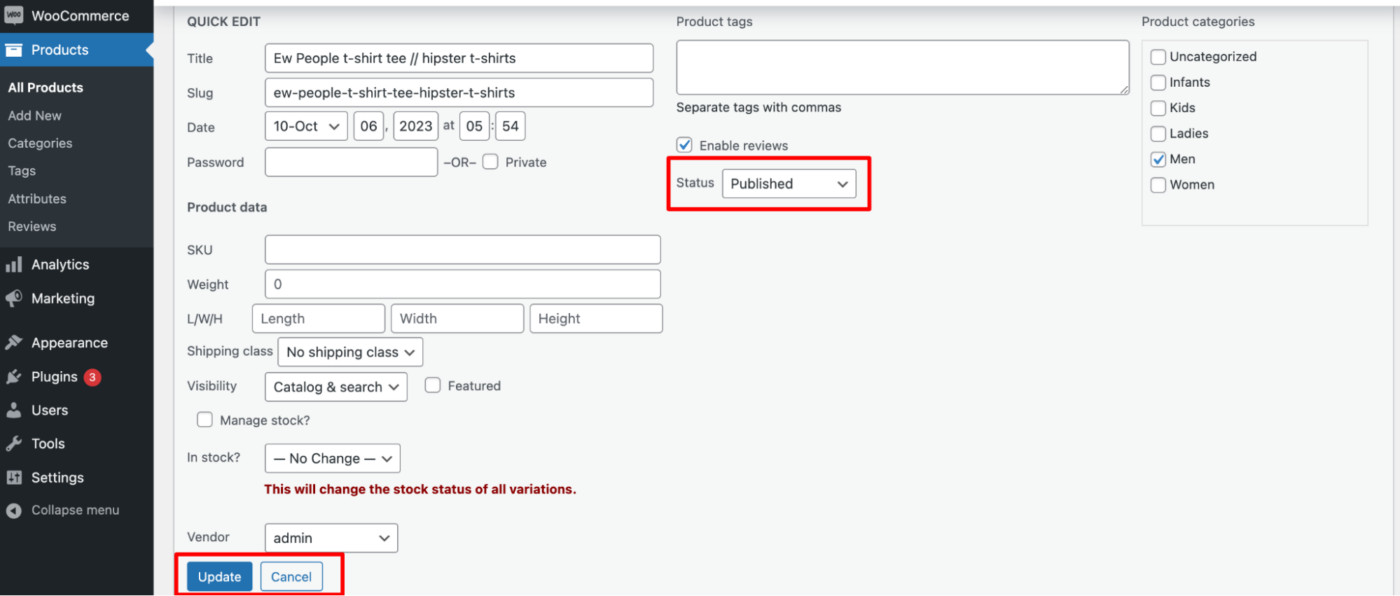Toggle the Private checkbox

click(490, 162)
